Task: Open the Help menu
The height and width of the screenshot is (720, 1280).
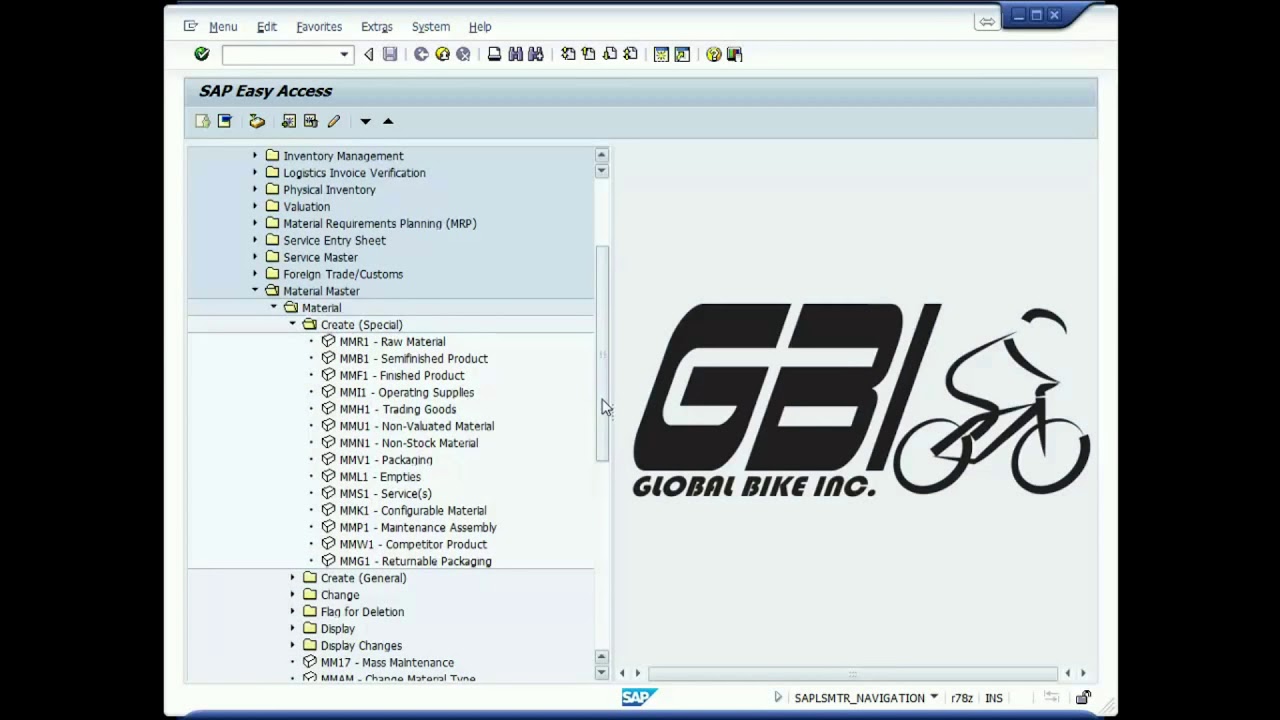Action: (x=480, y=27)
